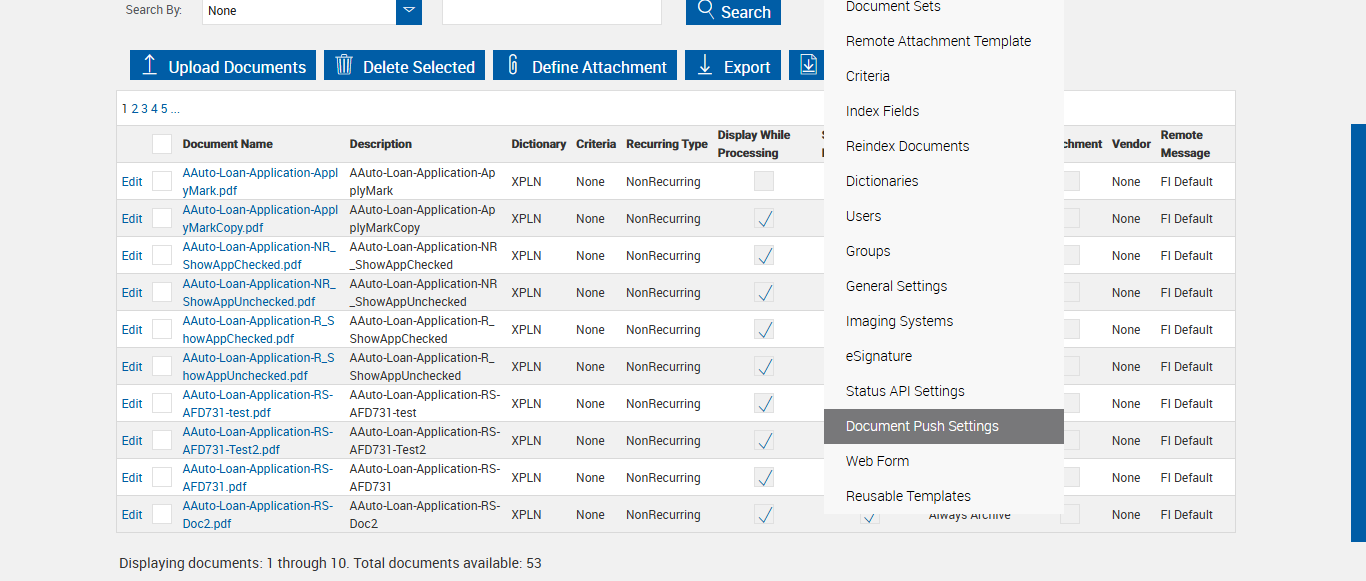Click the magnifying glass search icon

click(x=706, y=11)
